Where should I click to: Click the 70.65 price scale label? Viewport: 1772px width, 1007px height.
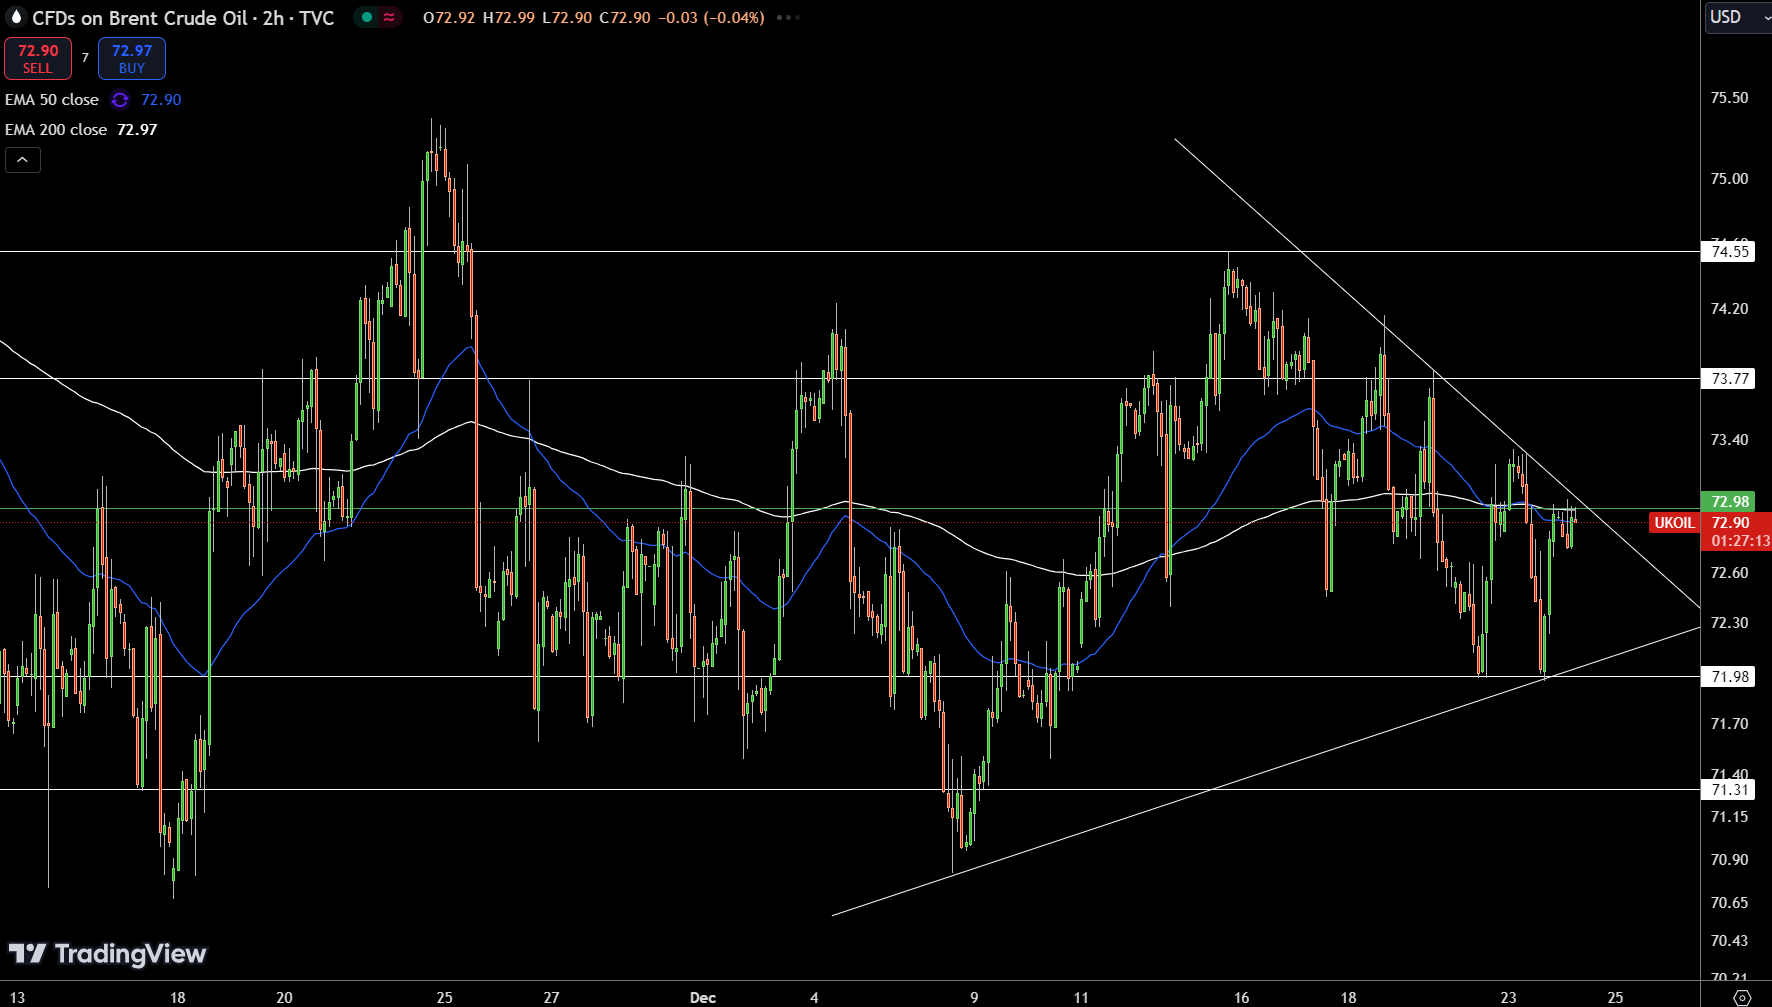coord(1729,902)
